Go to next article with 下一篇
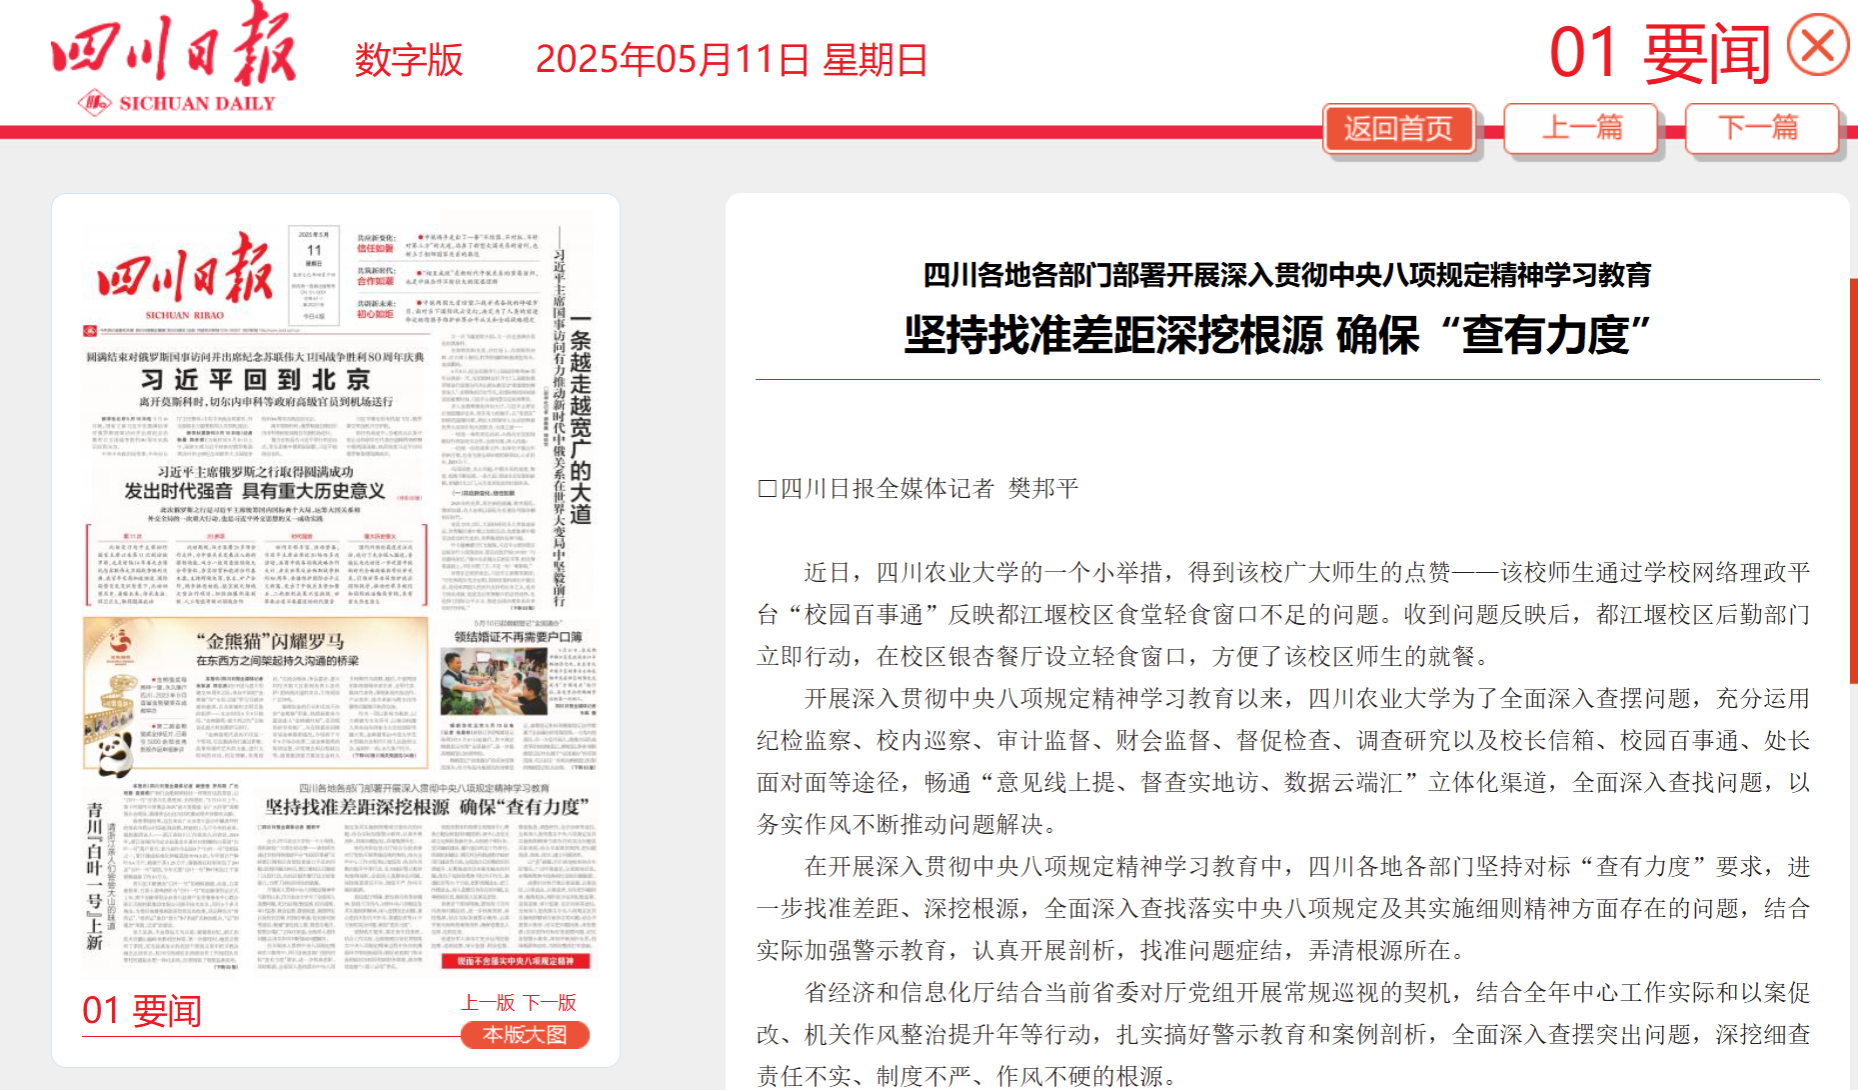This screenshot has width=1858, height=1090. 1762,128
